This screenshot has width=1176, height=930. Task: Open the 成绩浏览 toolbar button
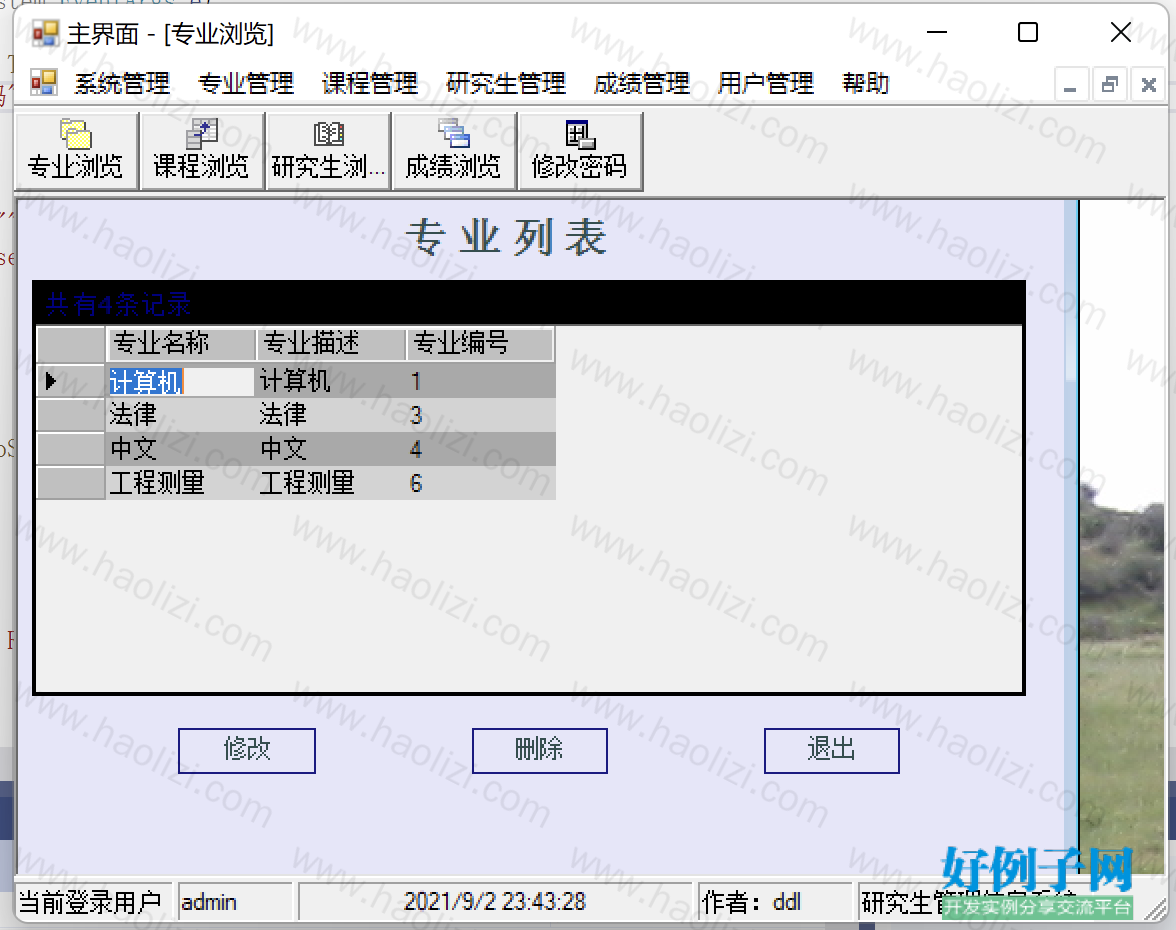(x=454, y=152)
